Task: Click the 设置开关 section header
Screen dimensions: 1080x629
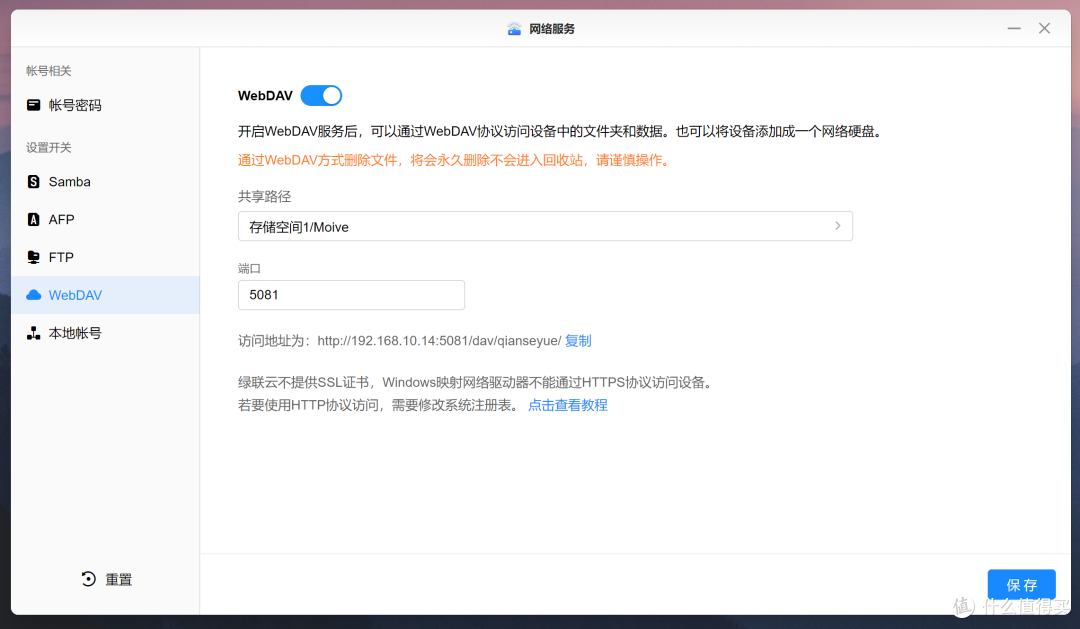Action: (49, 147)
